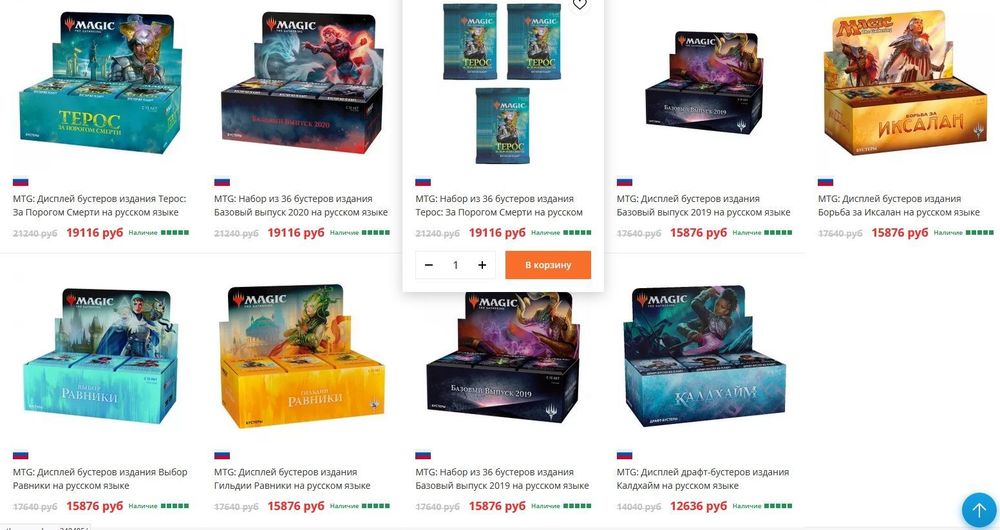Open the Гильдии Равники box image
1000x530 pixels.
tap(302, 356)
